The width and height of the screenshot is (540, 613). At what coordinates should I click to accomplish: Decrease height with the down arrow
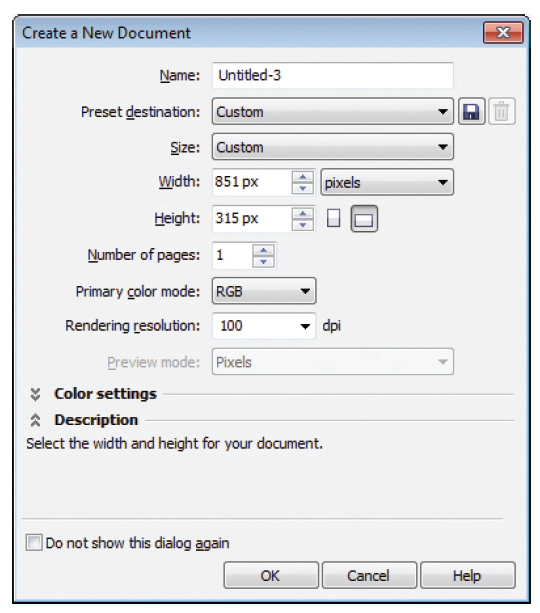tap(303, 224)
